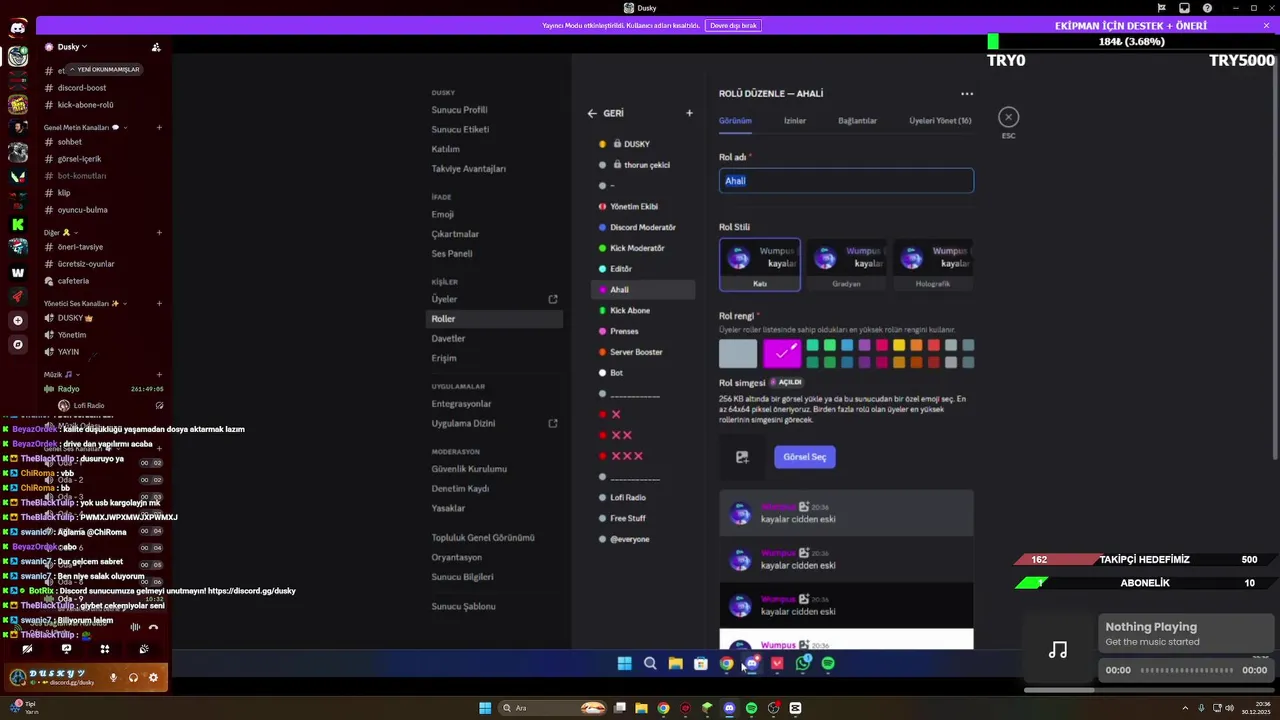Open the server with white W icon

coord(18,272)
